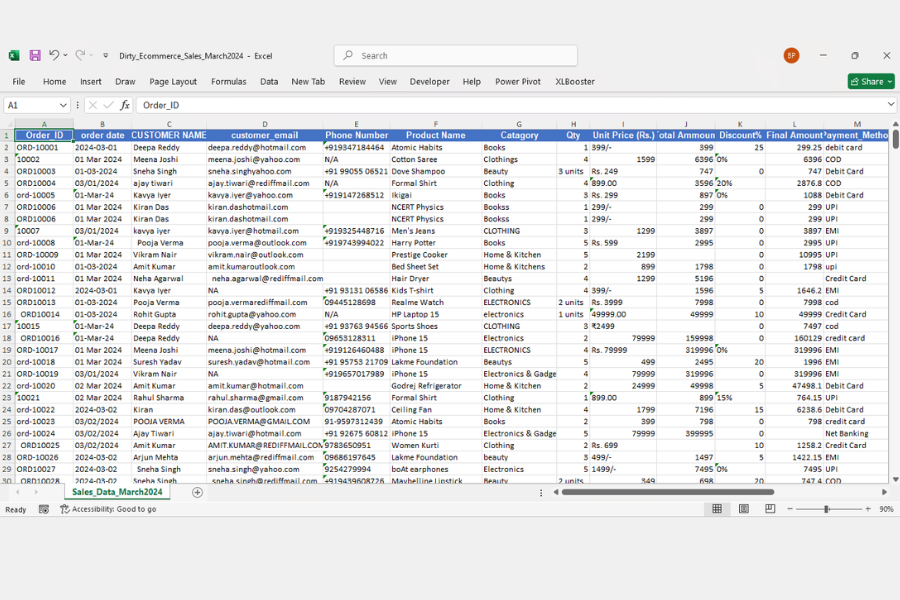Select column G header
900x600 pixels.
pyautogui.click(x=519, y=124)
